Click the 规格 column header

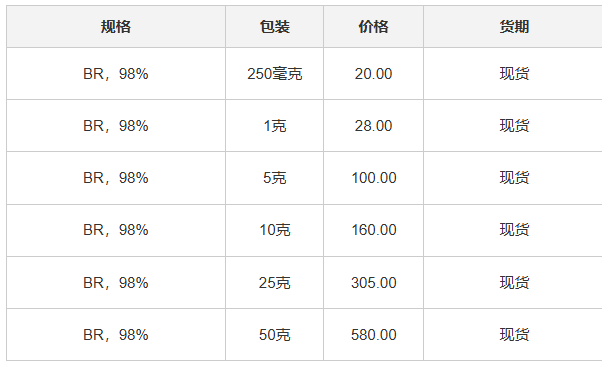pyautogui.click(x=116, y=27)
